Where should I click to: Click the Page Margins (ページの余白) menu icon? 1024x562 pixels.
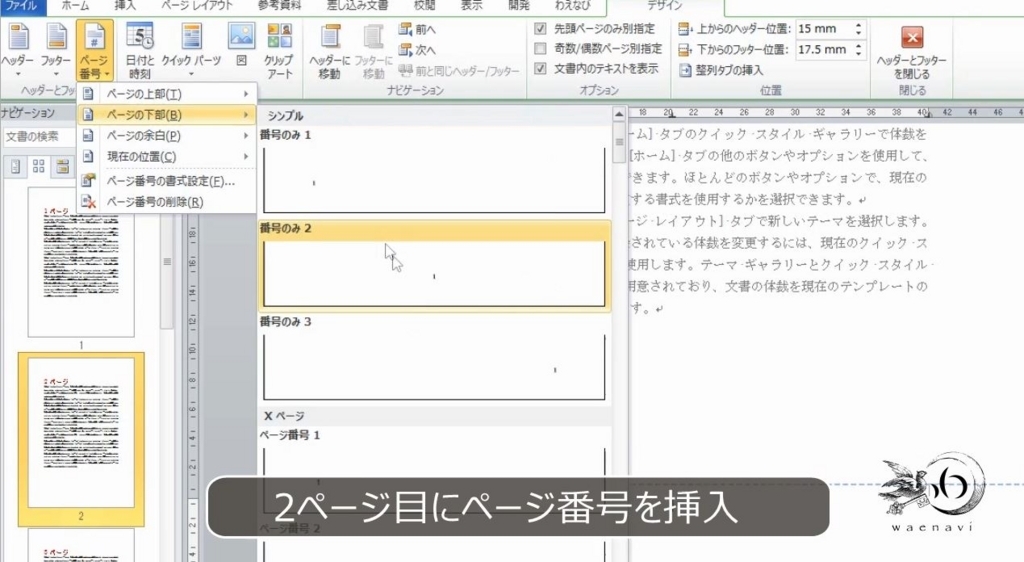tap(88, 136)
